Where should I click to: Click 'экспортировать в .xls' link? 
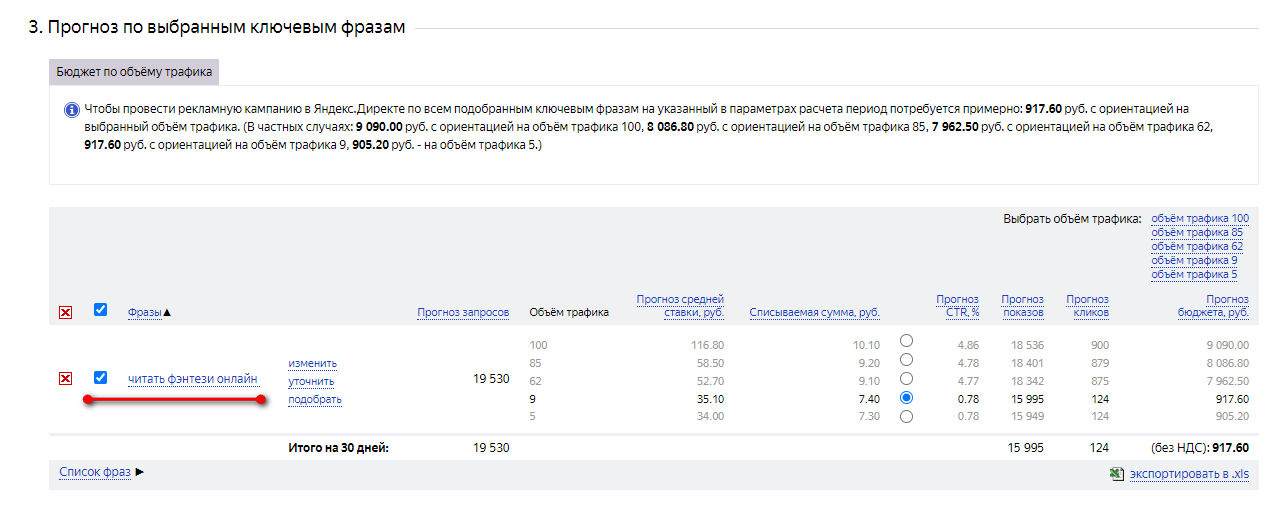point(1189,474)
